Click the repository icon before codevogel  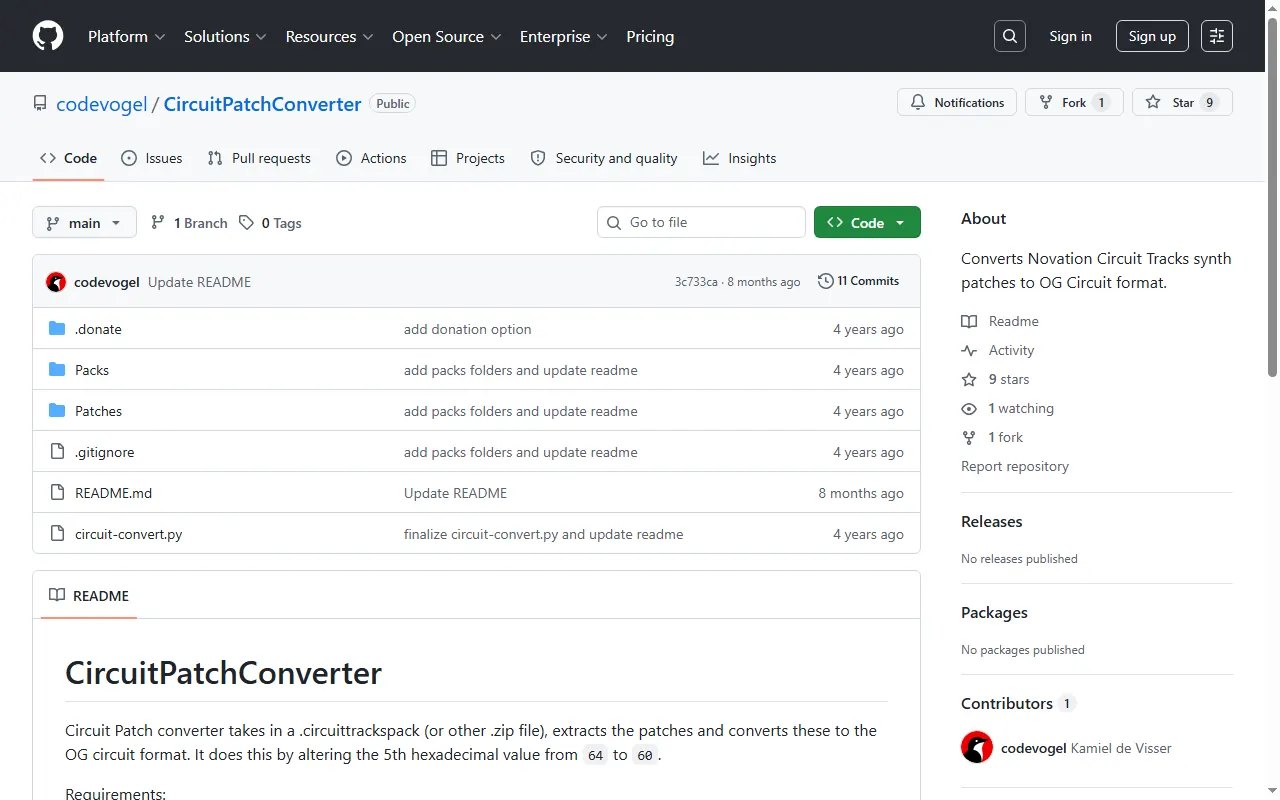coord(40,103)
